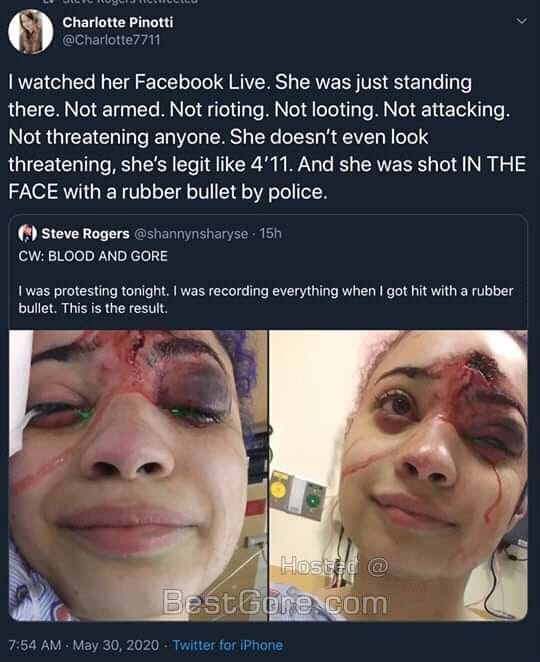Select the CW: BLOOD AND GORE line
This screenshot has width=540, height=662.
(93, 256)
